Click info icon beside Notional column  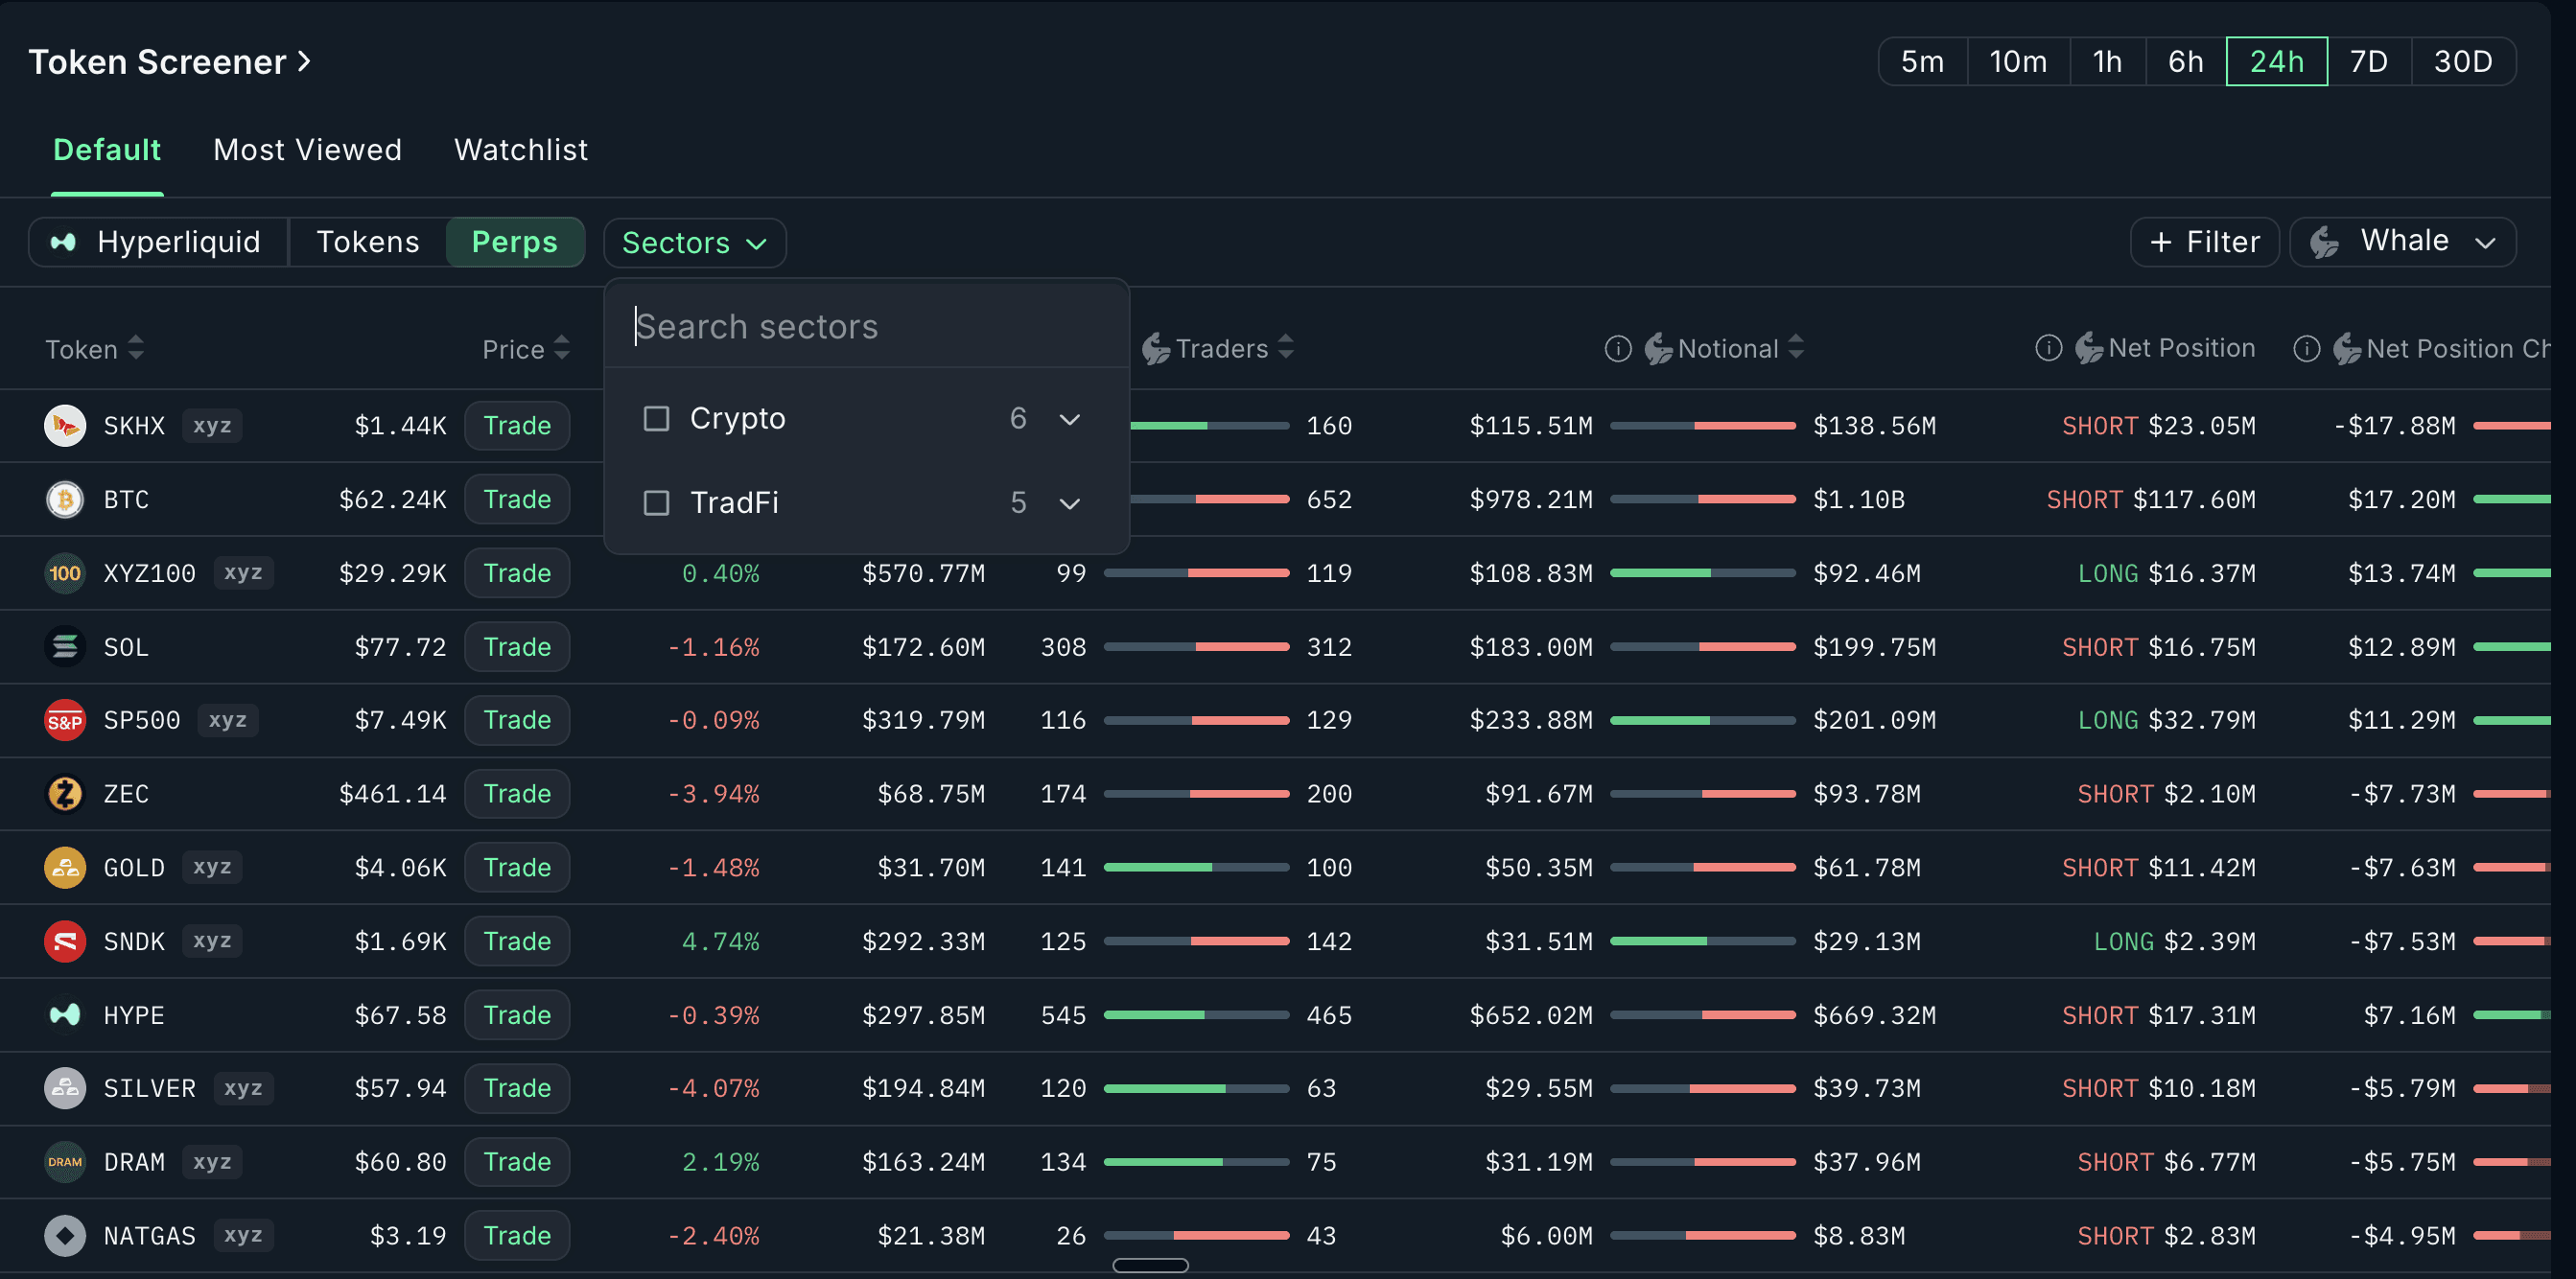[x=1618, y=348]
